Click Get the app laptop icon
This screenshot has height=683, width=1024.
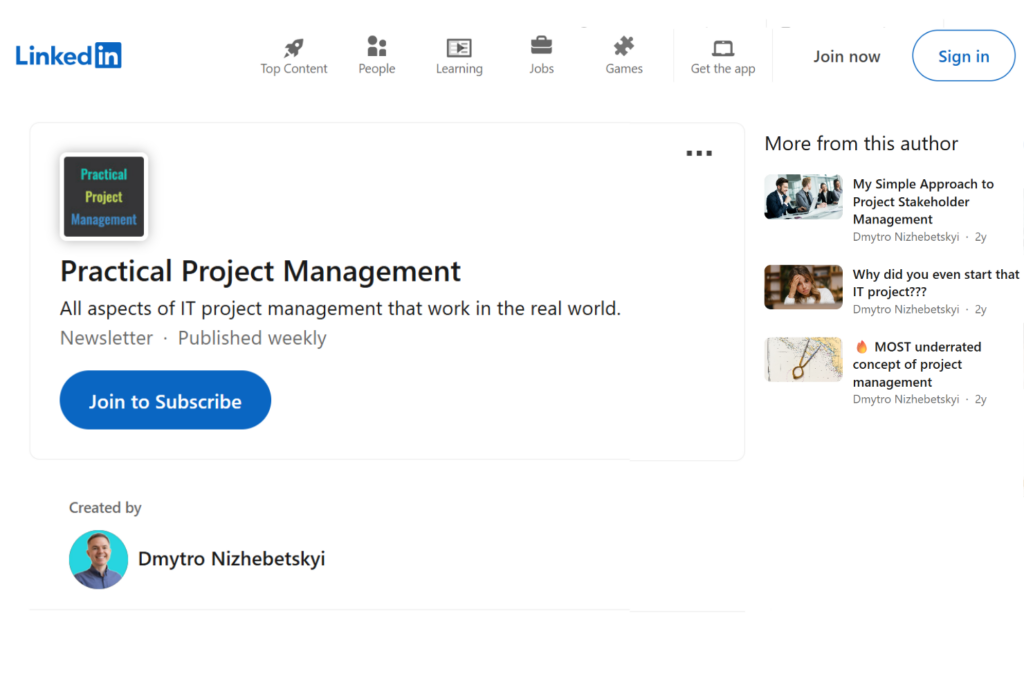[x=723, y=48]
